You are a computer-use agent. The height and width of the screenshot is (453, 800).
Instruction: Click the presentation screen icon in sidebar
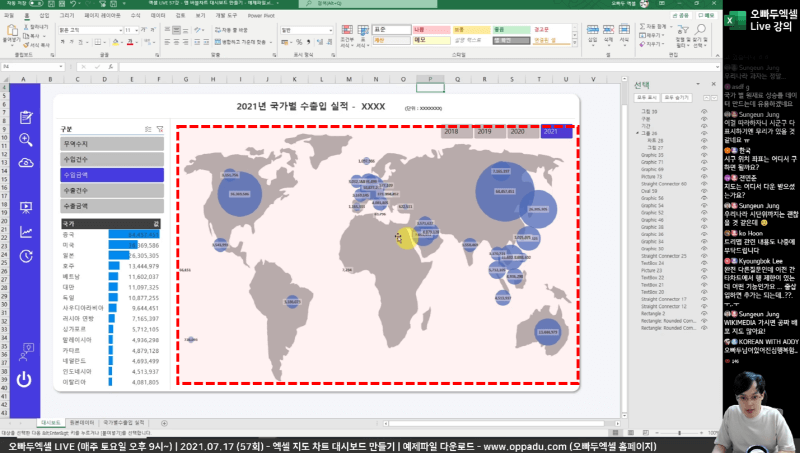tap(26, 208)
